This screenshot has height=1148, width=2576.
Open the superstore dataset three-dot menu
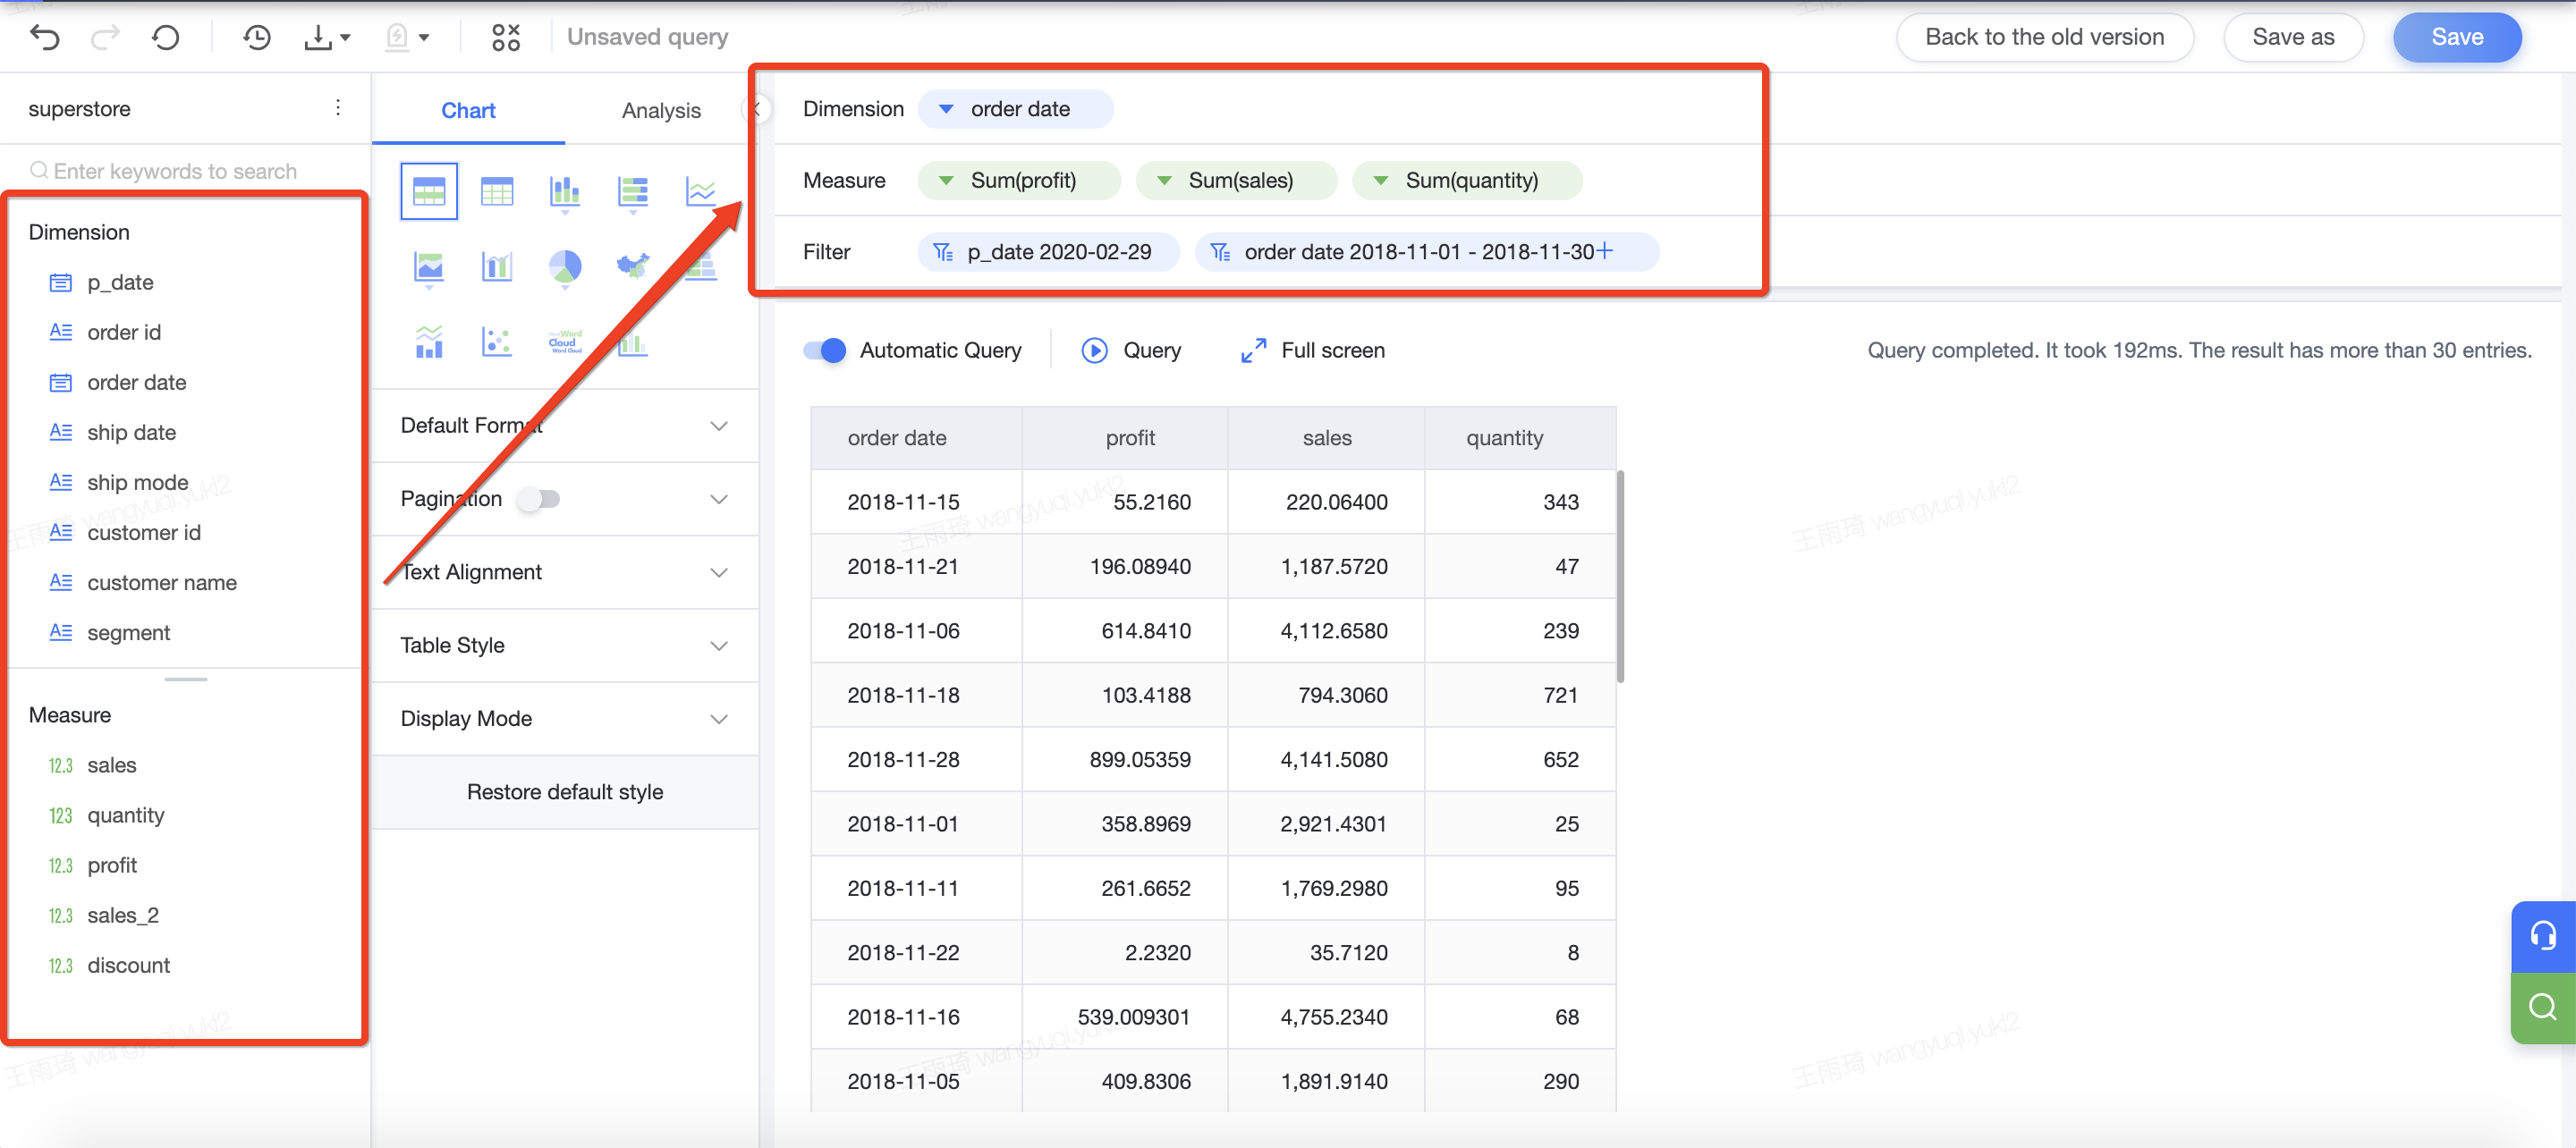[338, 108]
